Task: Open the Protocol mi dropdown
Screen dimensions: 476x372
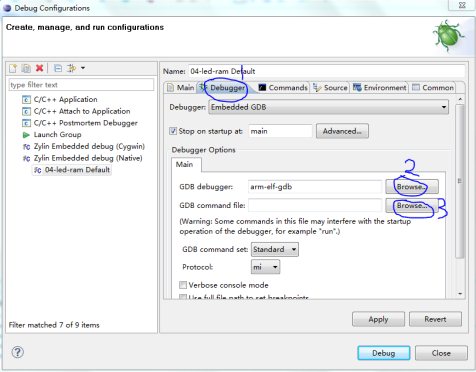Action: point(265,267)
